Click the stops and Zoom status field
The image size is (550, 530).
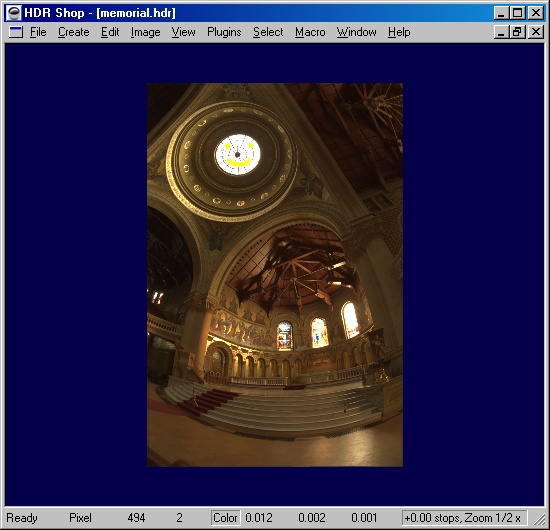(464, 518)
